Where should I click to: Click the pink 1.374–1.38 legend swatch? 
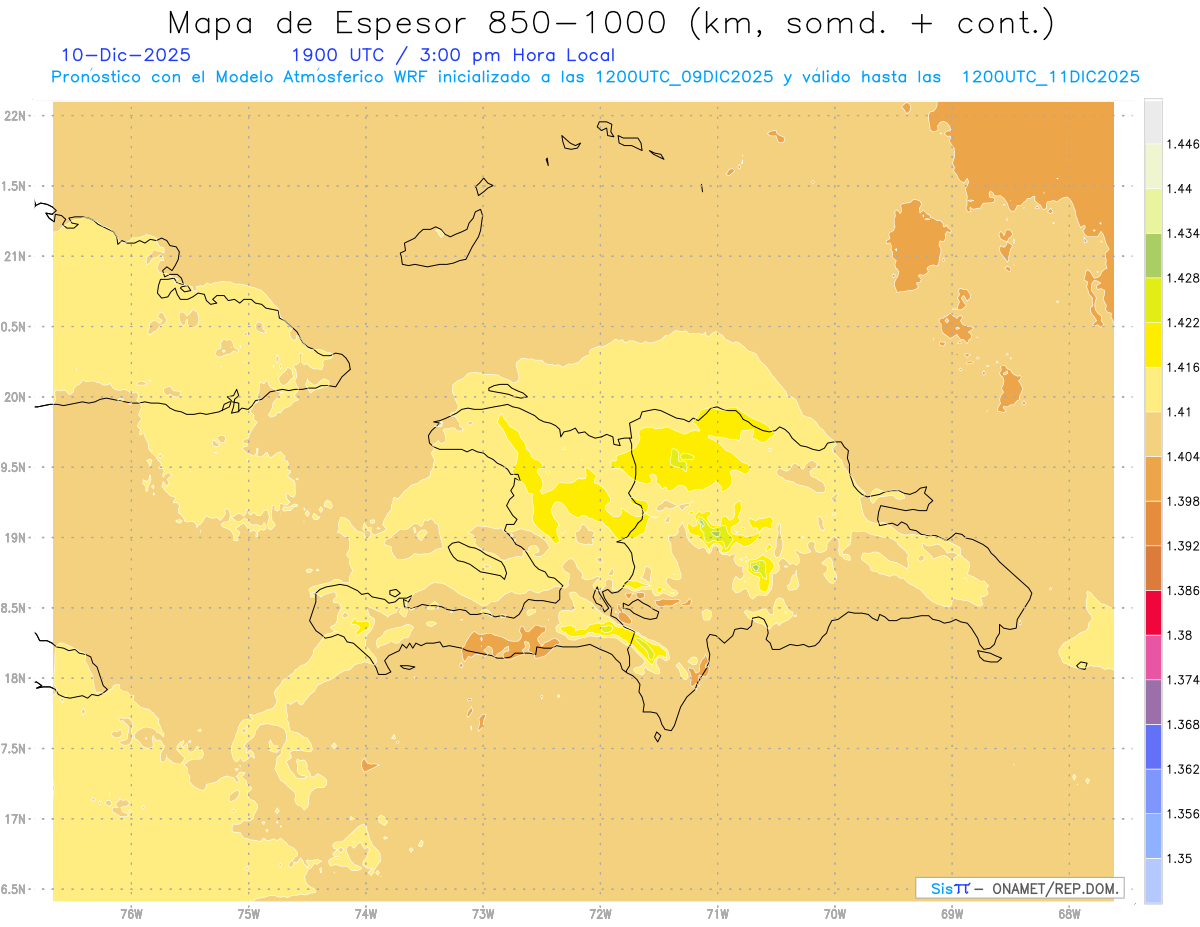(1153, 657)
